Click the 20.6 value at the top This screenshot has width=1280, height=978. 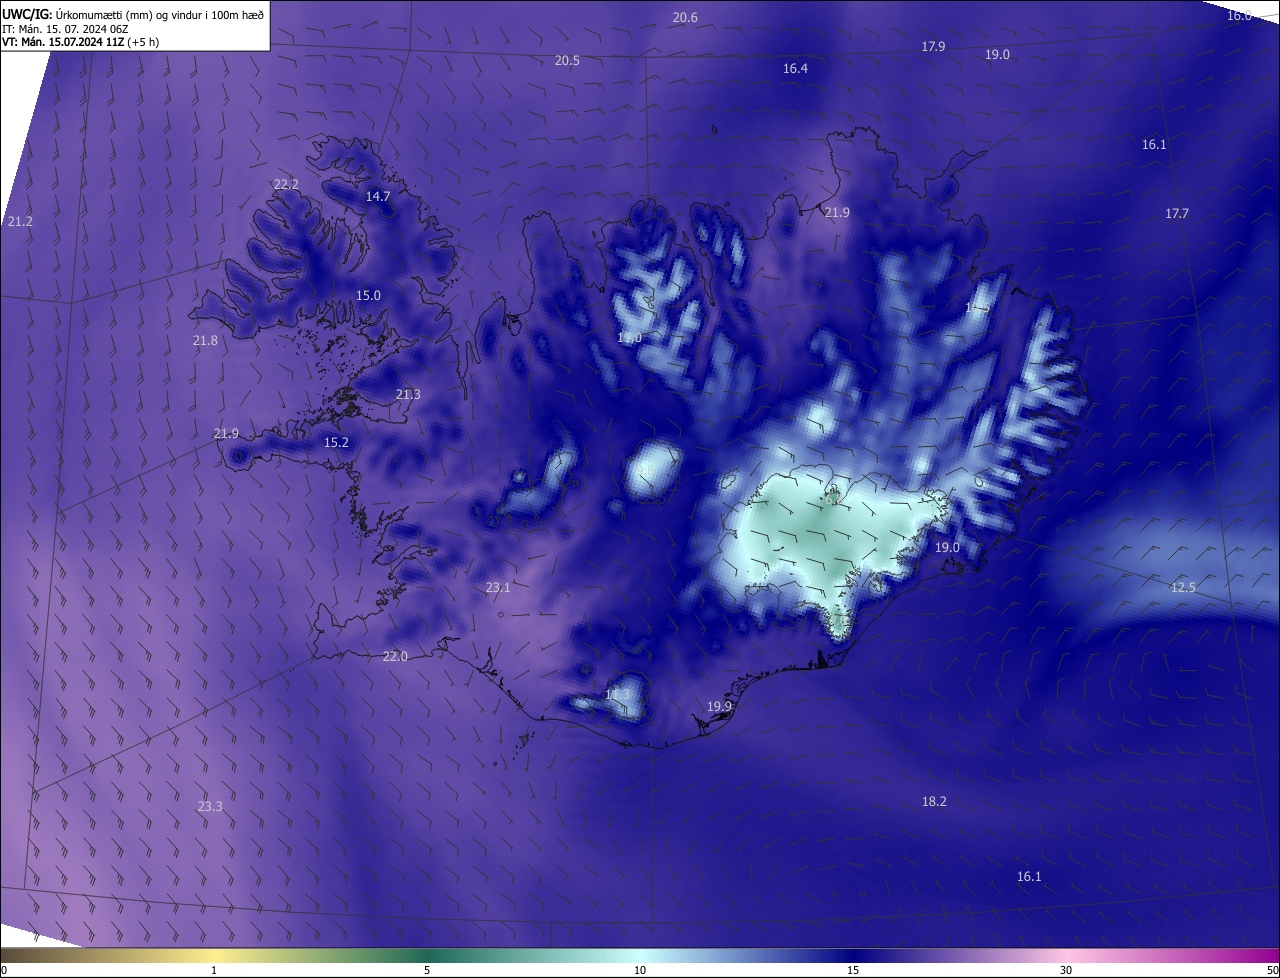(685, 18)
